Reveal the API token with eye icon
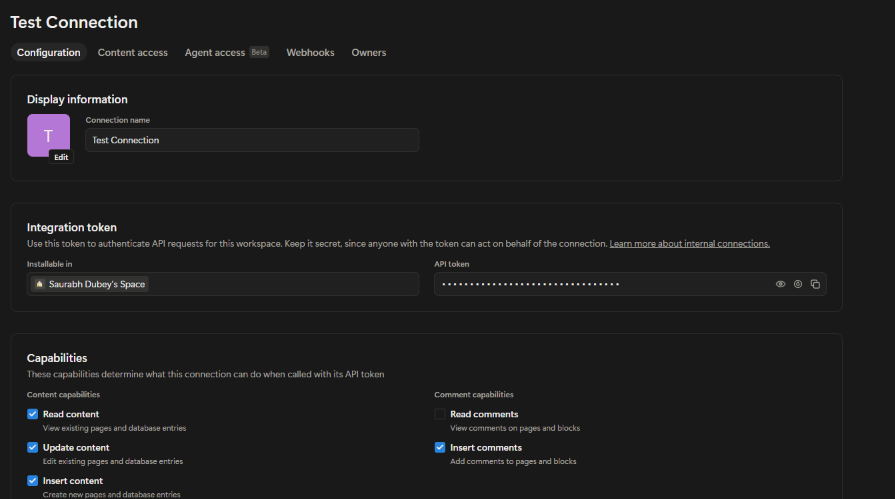The image size is (895, 499). point(780,284)
